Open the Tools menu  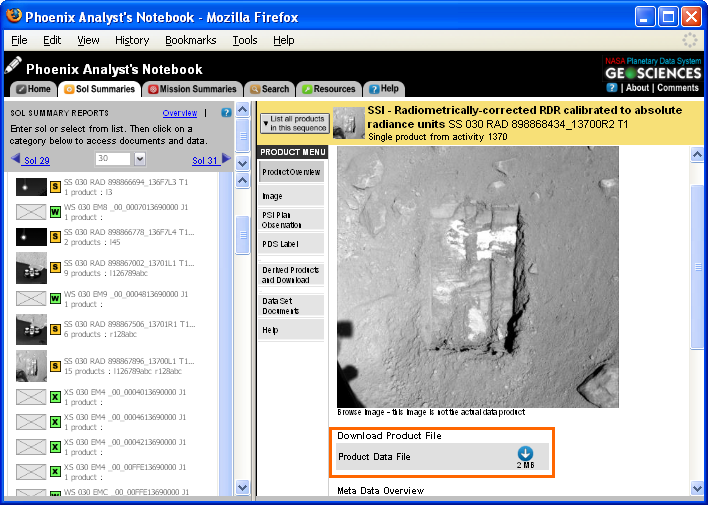245,40
